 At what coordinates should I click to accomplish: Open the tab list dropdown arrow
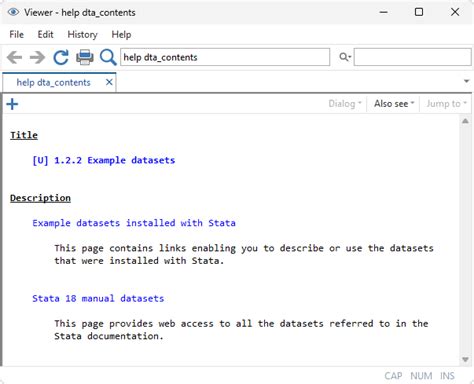coord(466,81)
